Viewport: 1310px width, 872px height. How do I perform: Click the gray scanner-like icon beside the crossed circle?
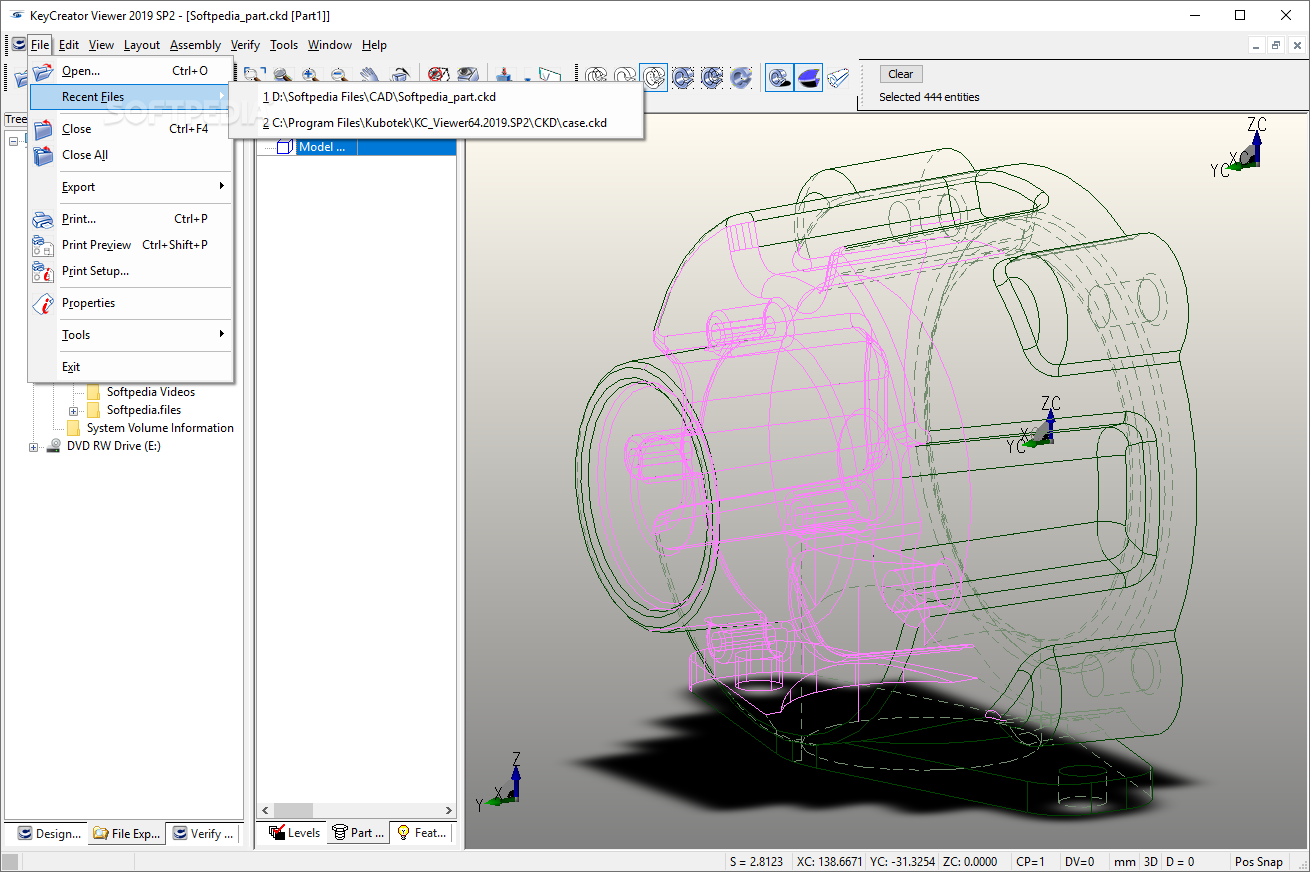point(467,76)
